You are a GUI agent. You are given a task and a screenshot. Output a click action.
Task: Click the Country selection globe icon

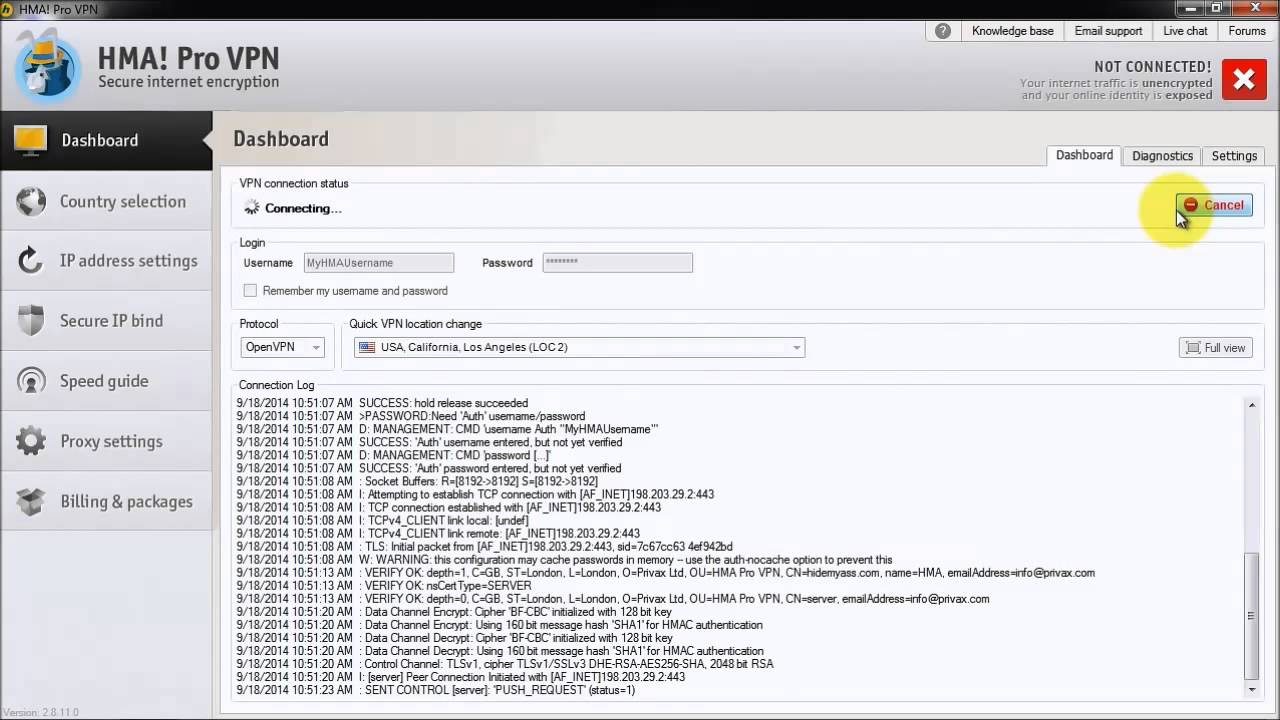pos(31,201)
